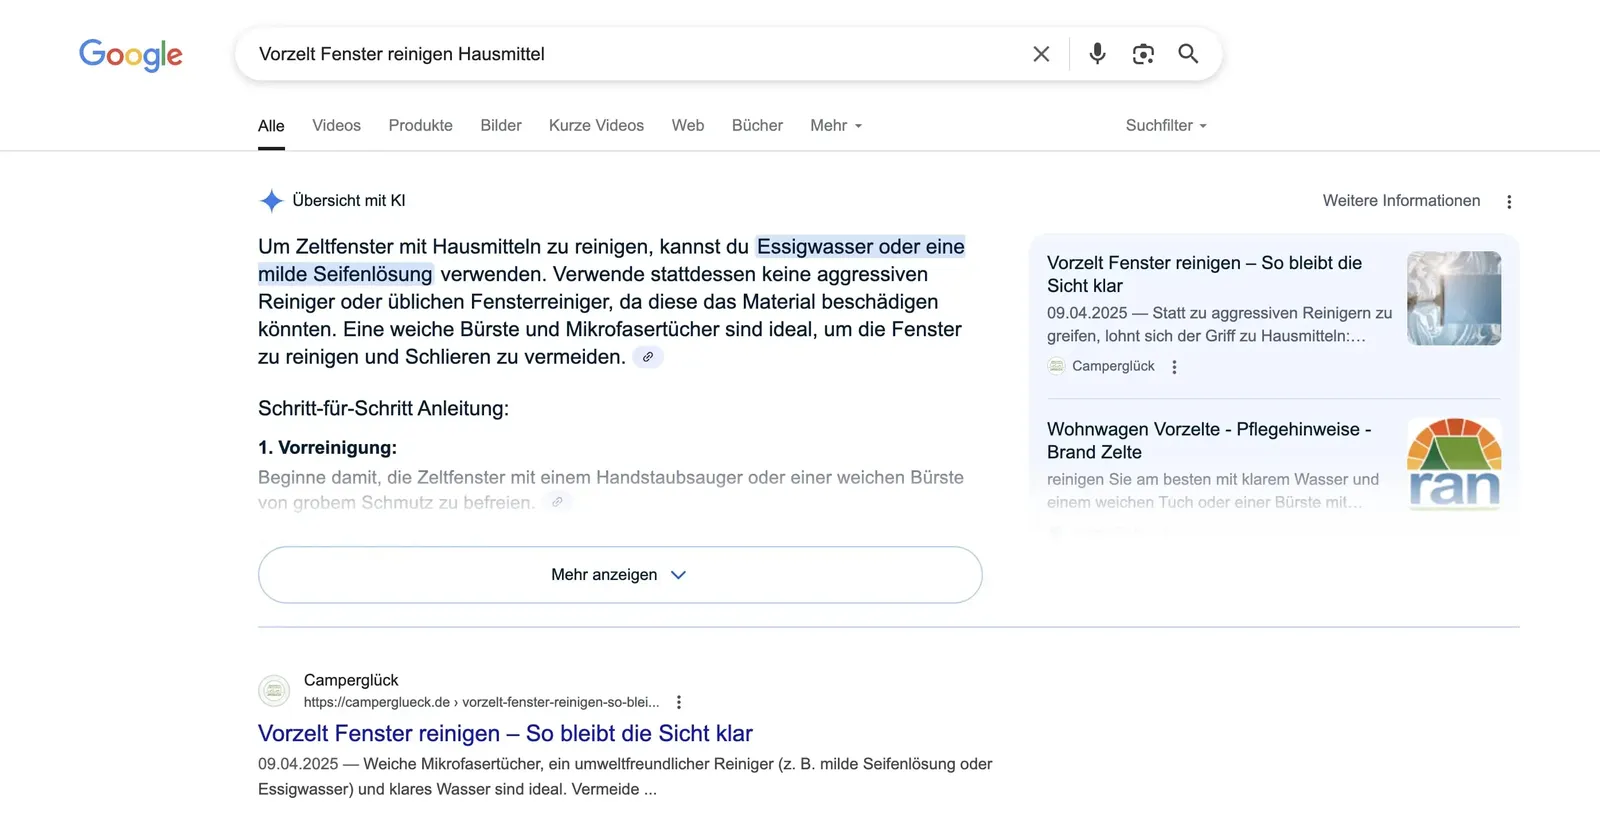The image size is (1600, 833).
Task: Open three-dot menu beside Camperglück source card
Action: (1174, 367)
